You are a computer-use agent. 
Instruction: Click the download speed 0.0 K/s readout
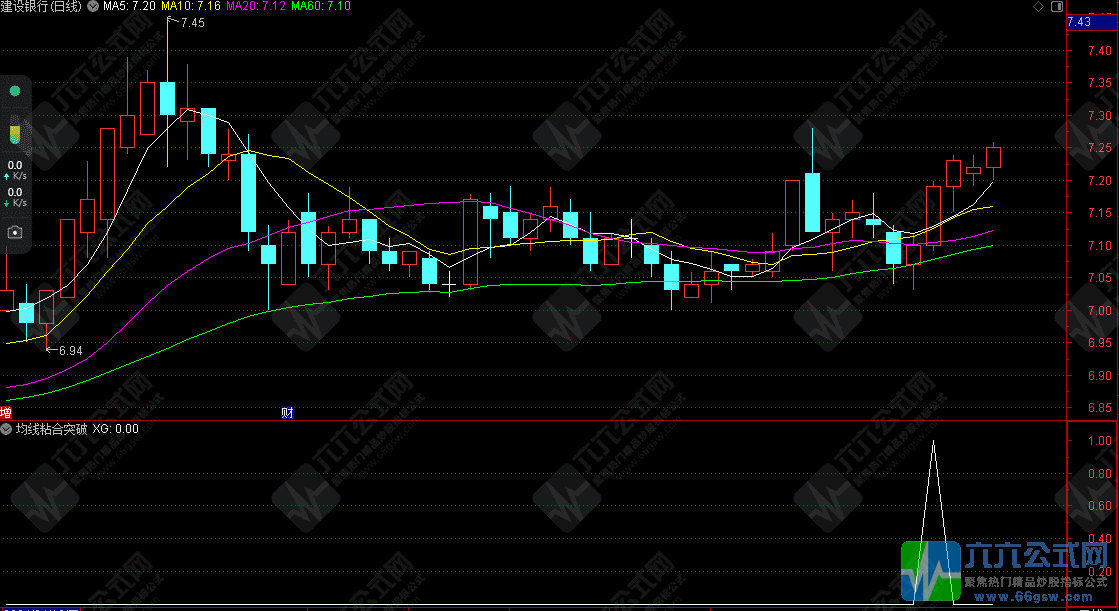point(15,197)
